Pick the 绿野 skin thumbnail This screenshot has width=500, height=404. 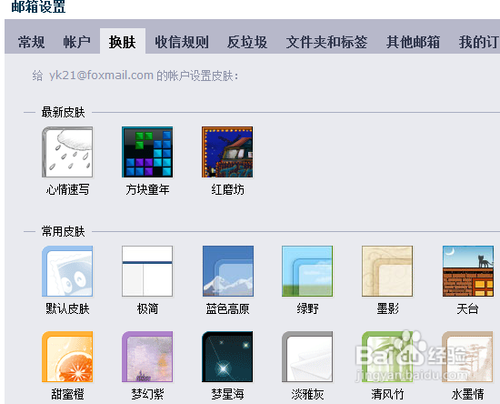tap(307, 271)
